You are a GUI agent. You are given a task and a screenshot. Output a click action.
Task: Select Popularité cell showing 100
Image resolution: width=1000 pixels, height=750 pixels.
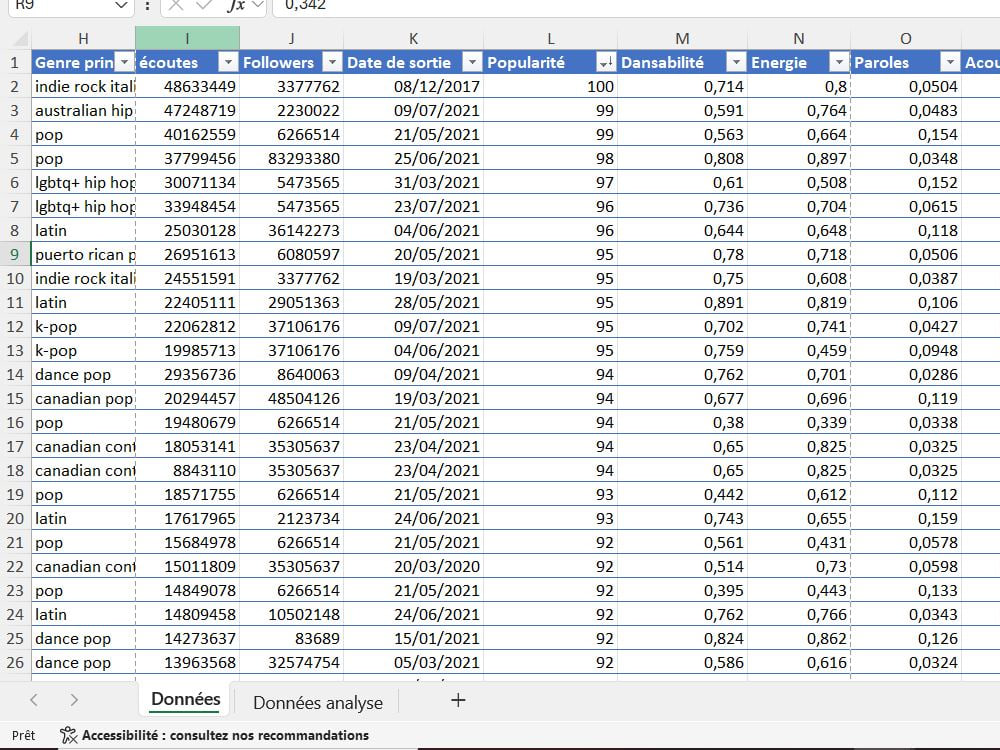(550, 87)
